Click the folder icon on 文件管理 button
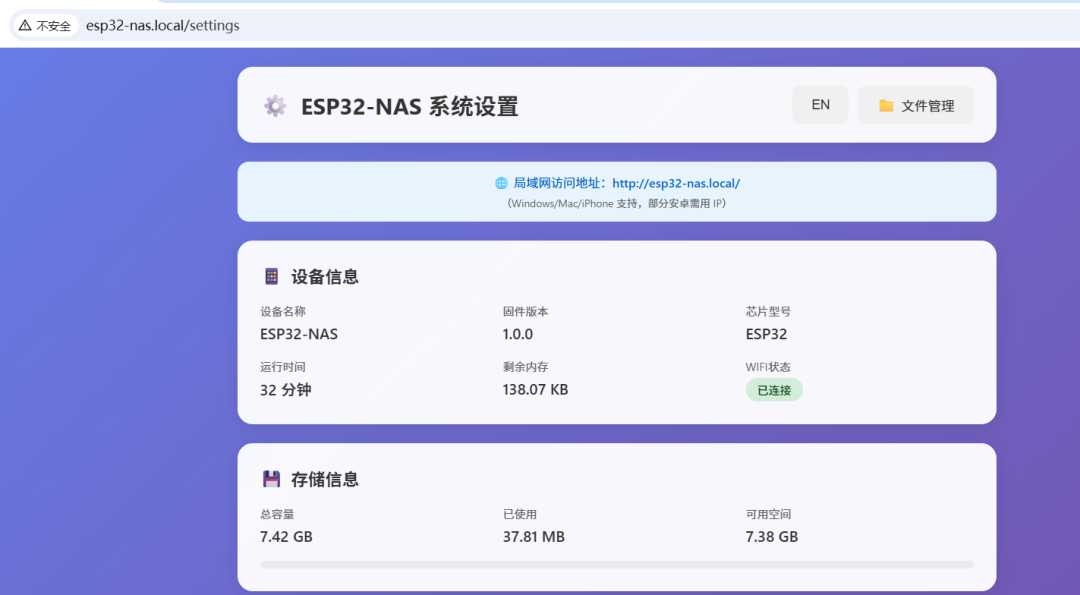The width and height of the screenshot is (1080, 595). pyautogui.click(x=885, y=104)
